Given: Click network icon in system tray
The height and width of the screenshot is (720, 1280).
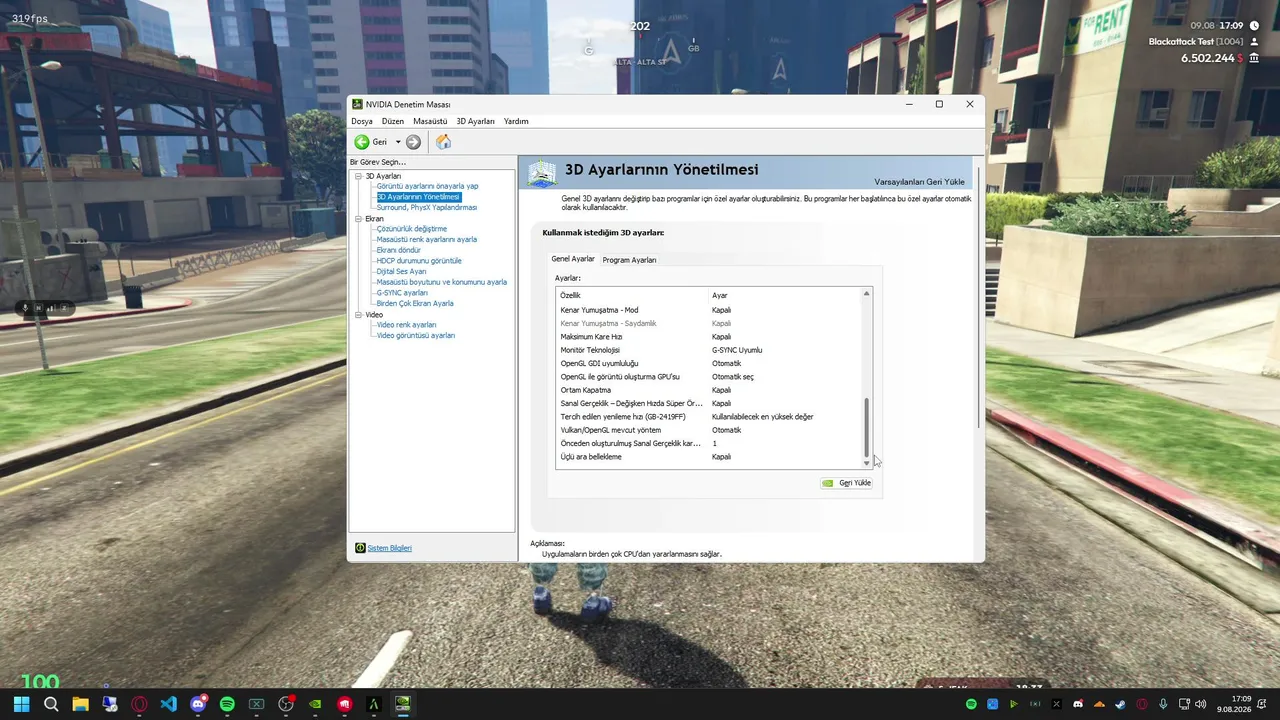Looking at the screenshot, I should (1184, 705).
